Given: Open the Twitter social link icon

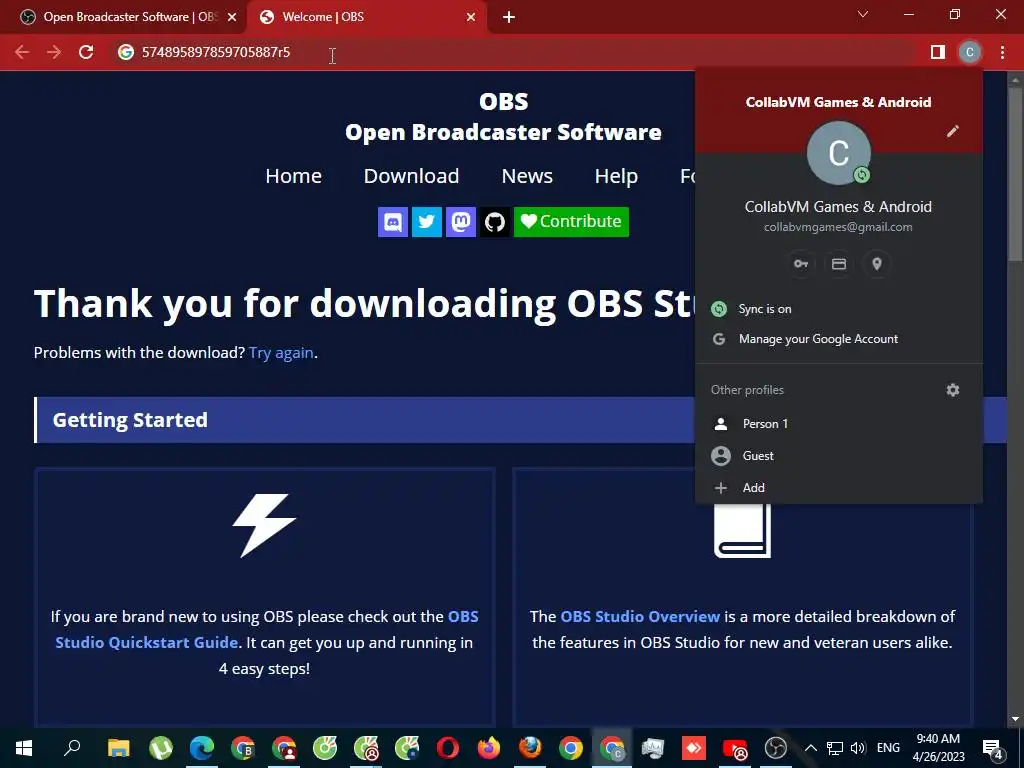Looking at the screenshot, I should [426, 222].
